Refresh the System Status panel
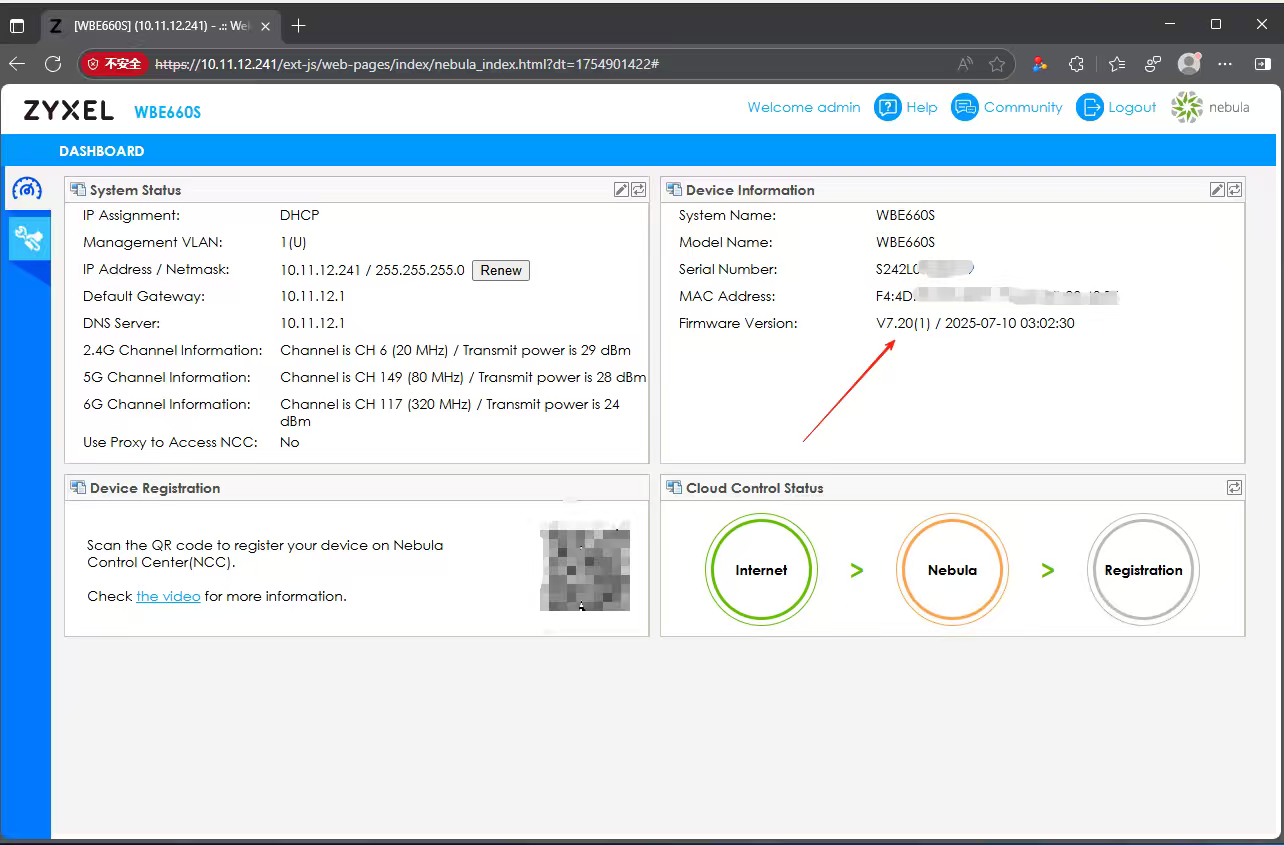This screenshot has height=845, width=1284. [x=638, y=189]
